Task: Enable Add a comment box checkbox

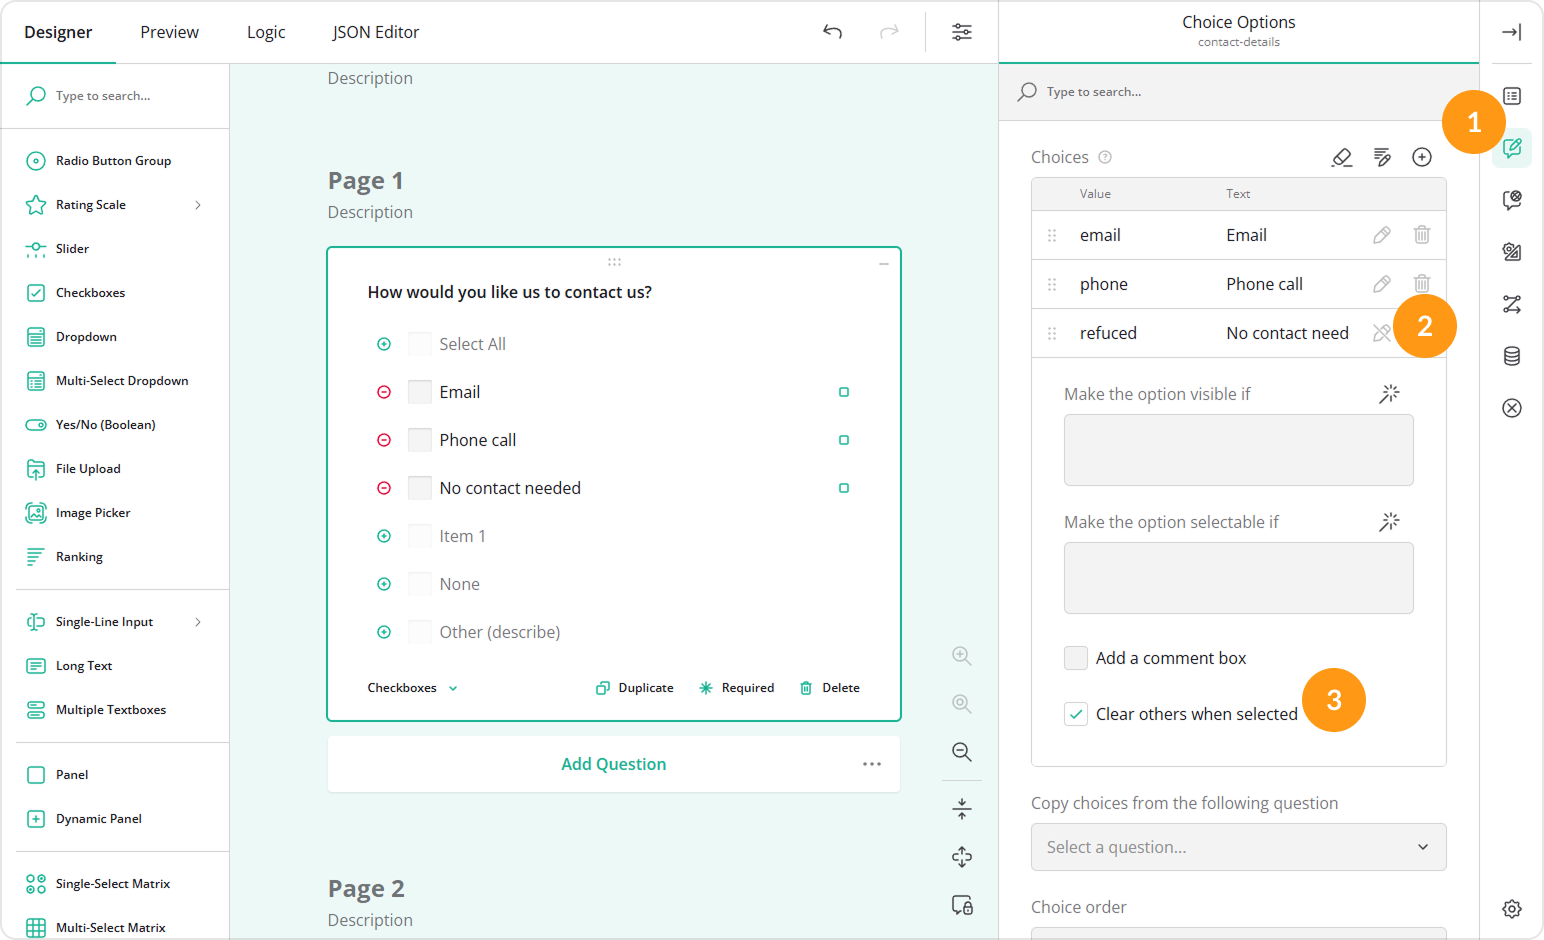Action: pyautogui.click(x=1076, y=658)
